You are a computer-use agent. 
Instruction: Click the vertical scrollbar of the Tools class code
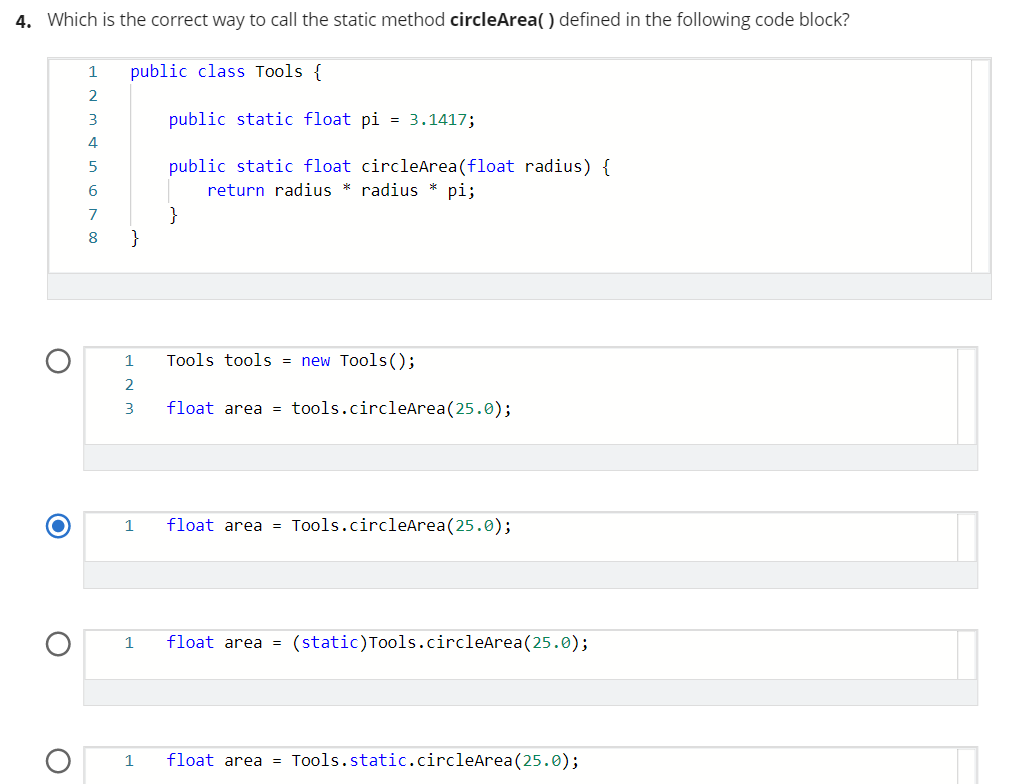[x=981, y=166]
